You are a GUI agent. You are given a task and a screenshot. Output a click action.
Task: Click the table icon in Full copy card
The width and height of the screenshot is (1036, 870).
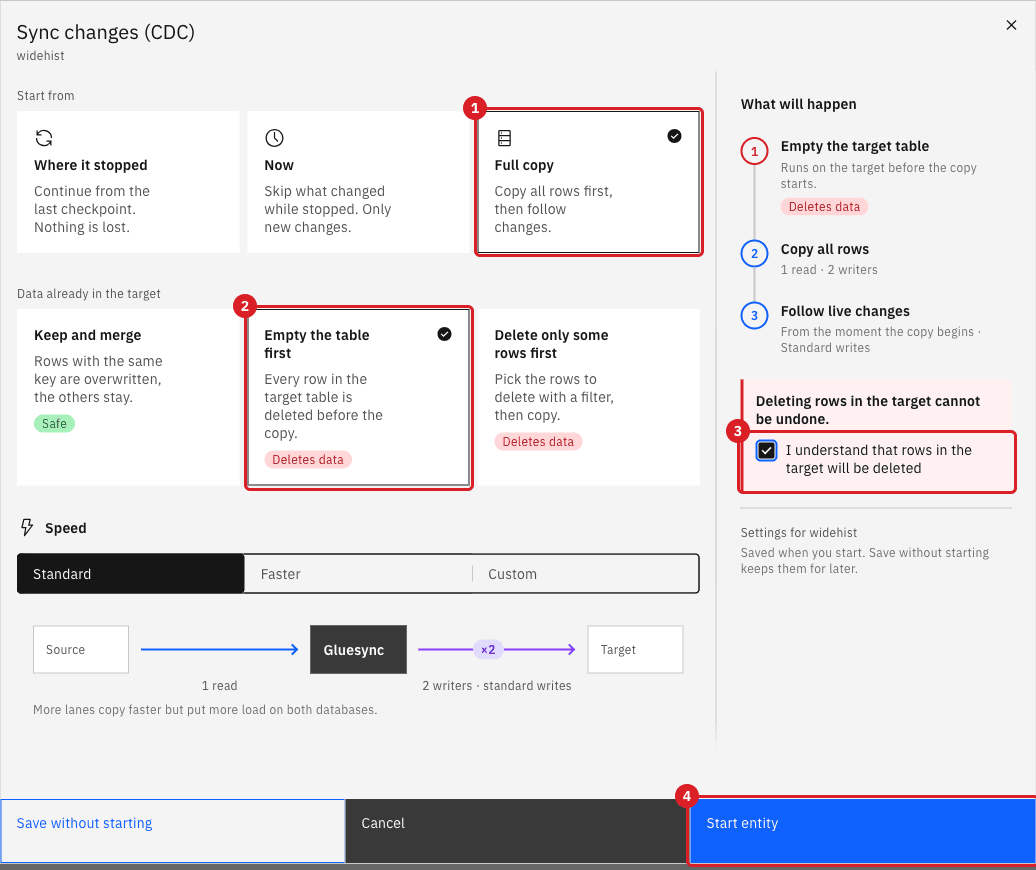(504, 138)
